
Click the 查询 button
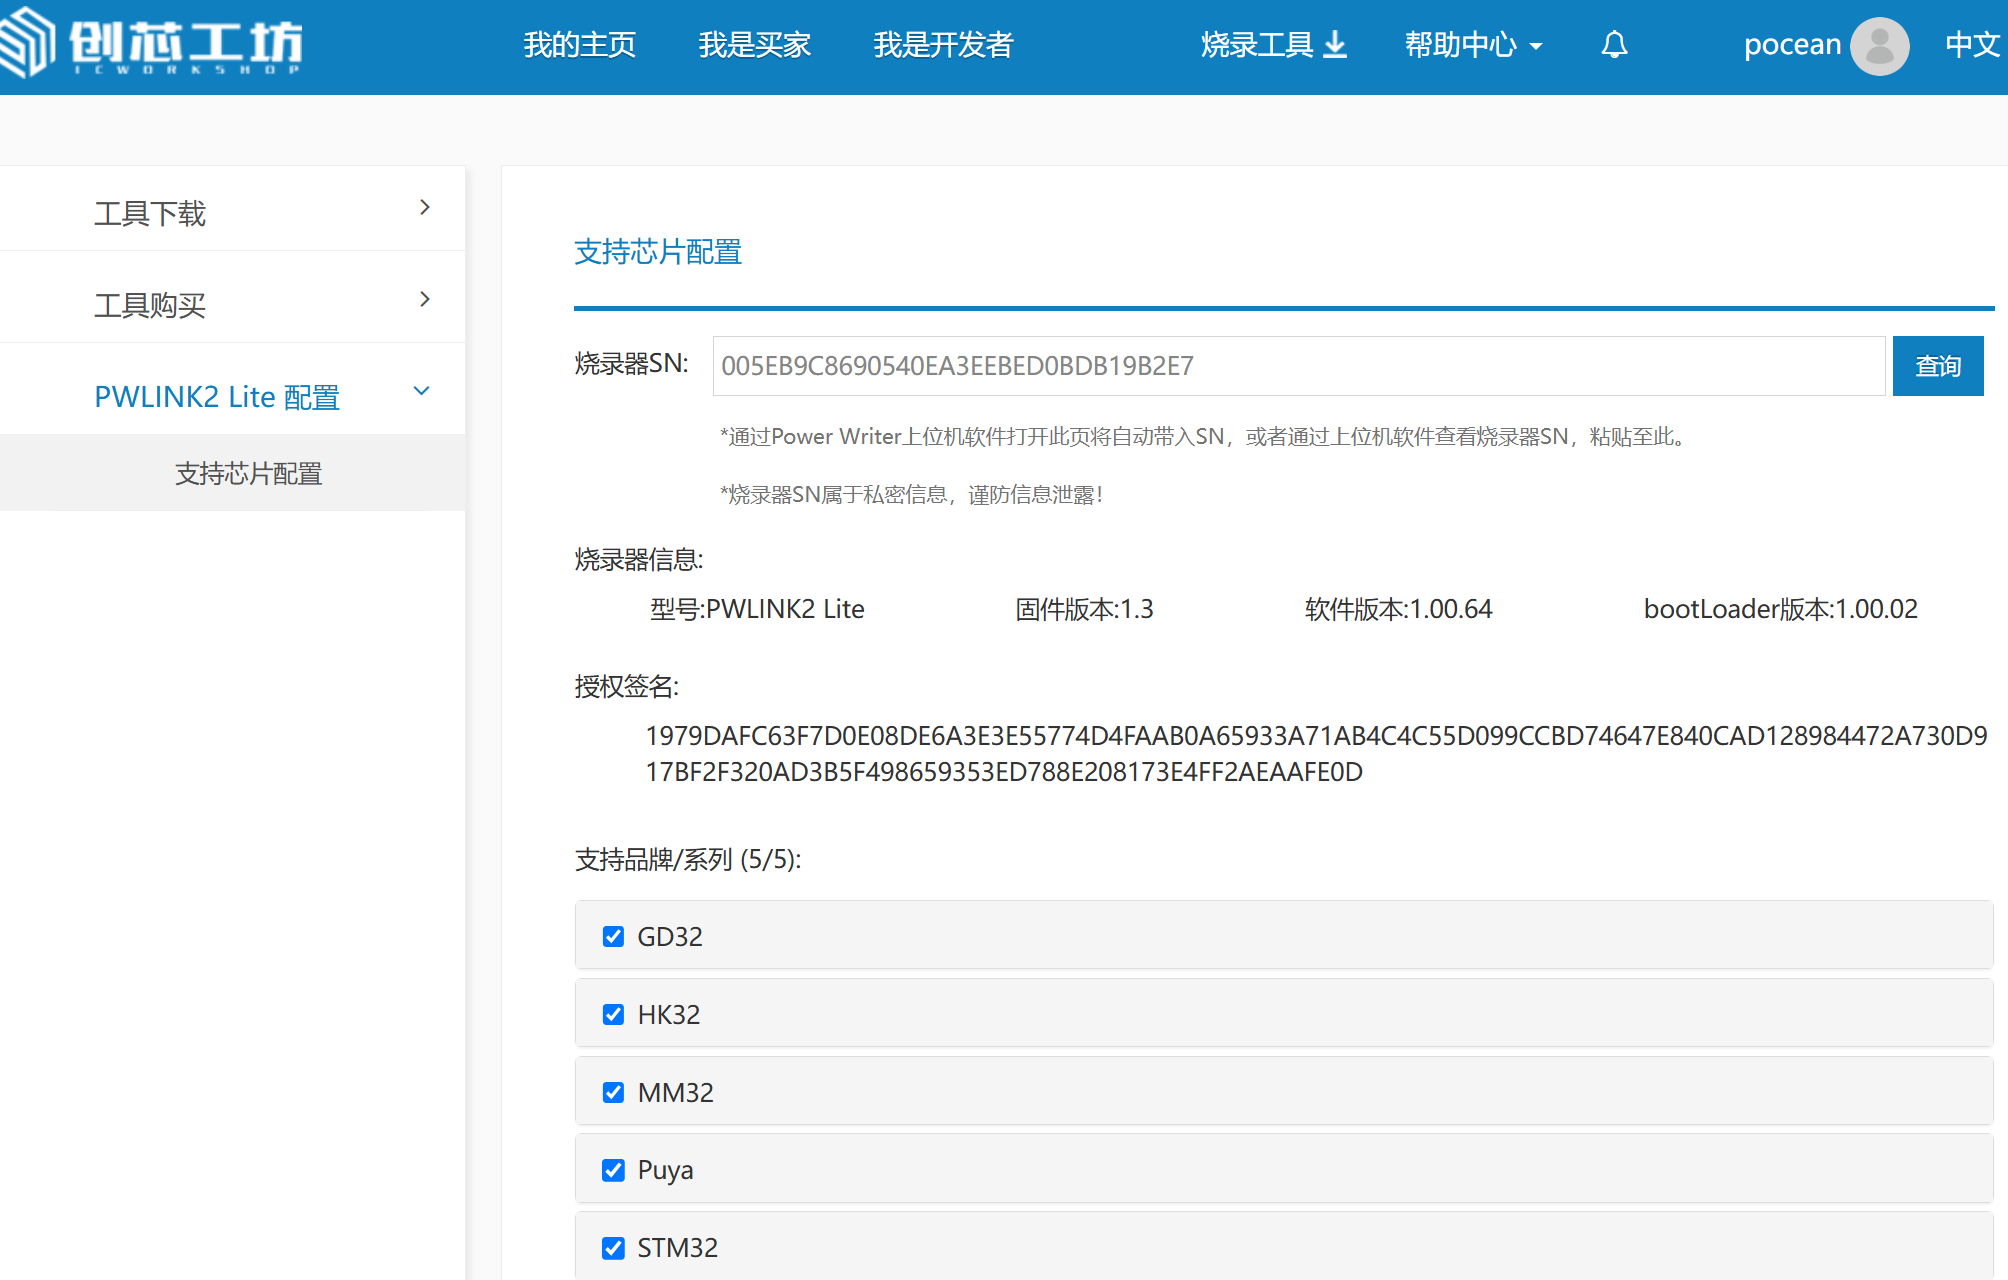[x=1938, y=366]
